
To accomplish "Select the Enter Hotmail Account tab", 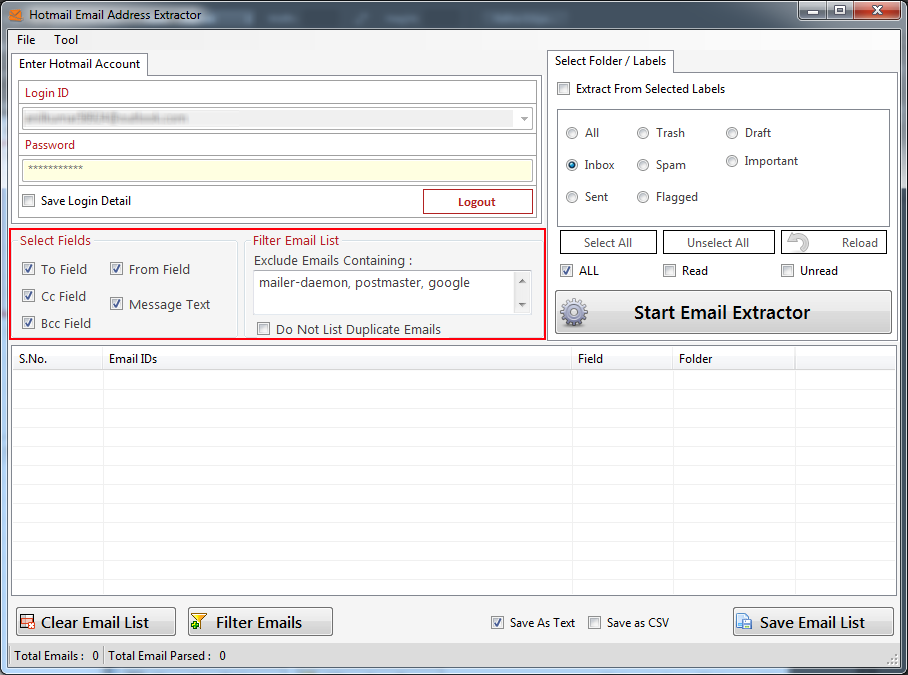I will 79,64.
